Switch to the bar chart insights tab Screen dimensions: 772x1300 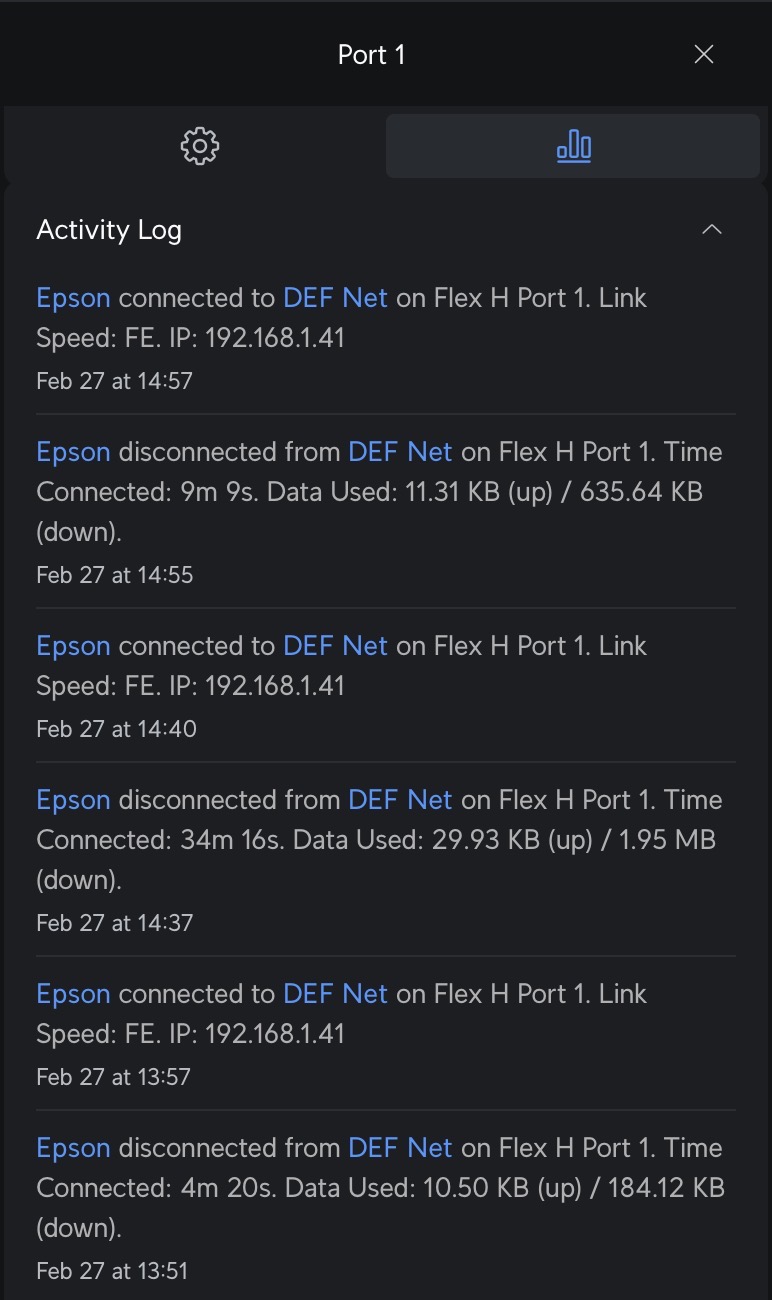click(x=573, y=146)
